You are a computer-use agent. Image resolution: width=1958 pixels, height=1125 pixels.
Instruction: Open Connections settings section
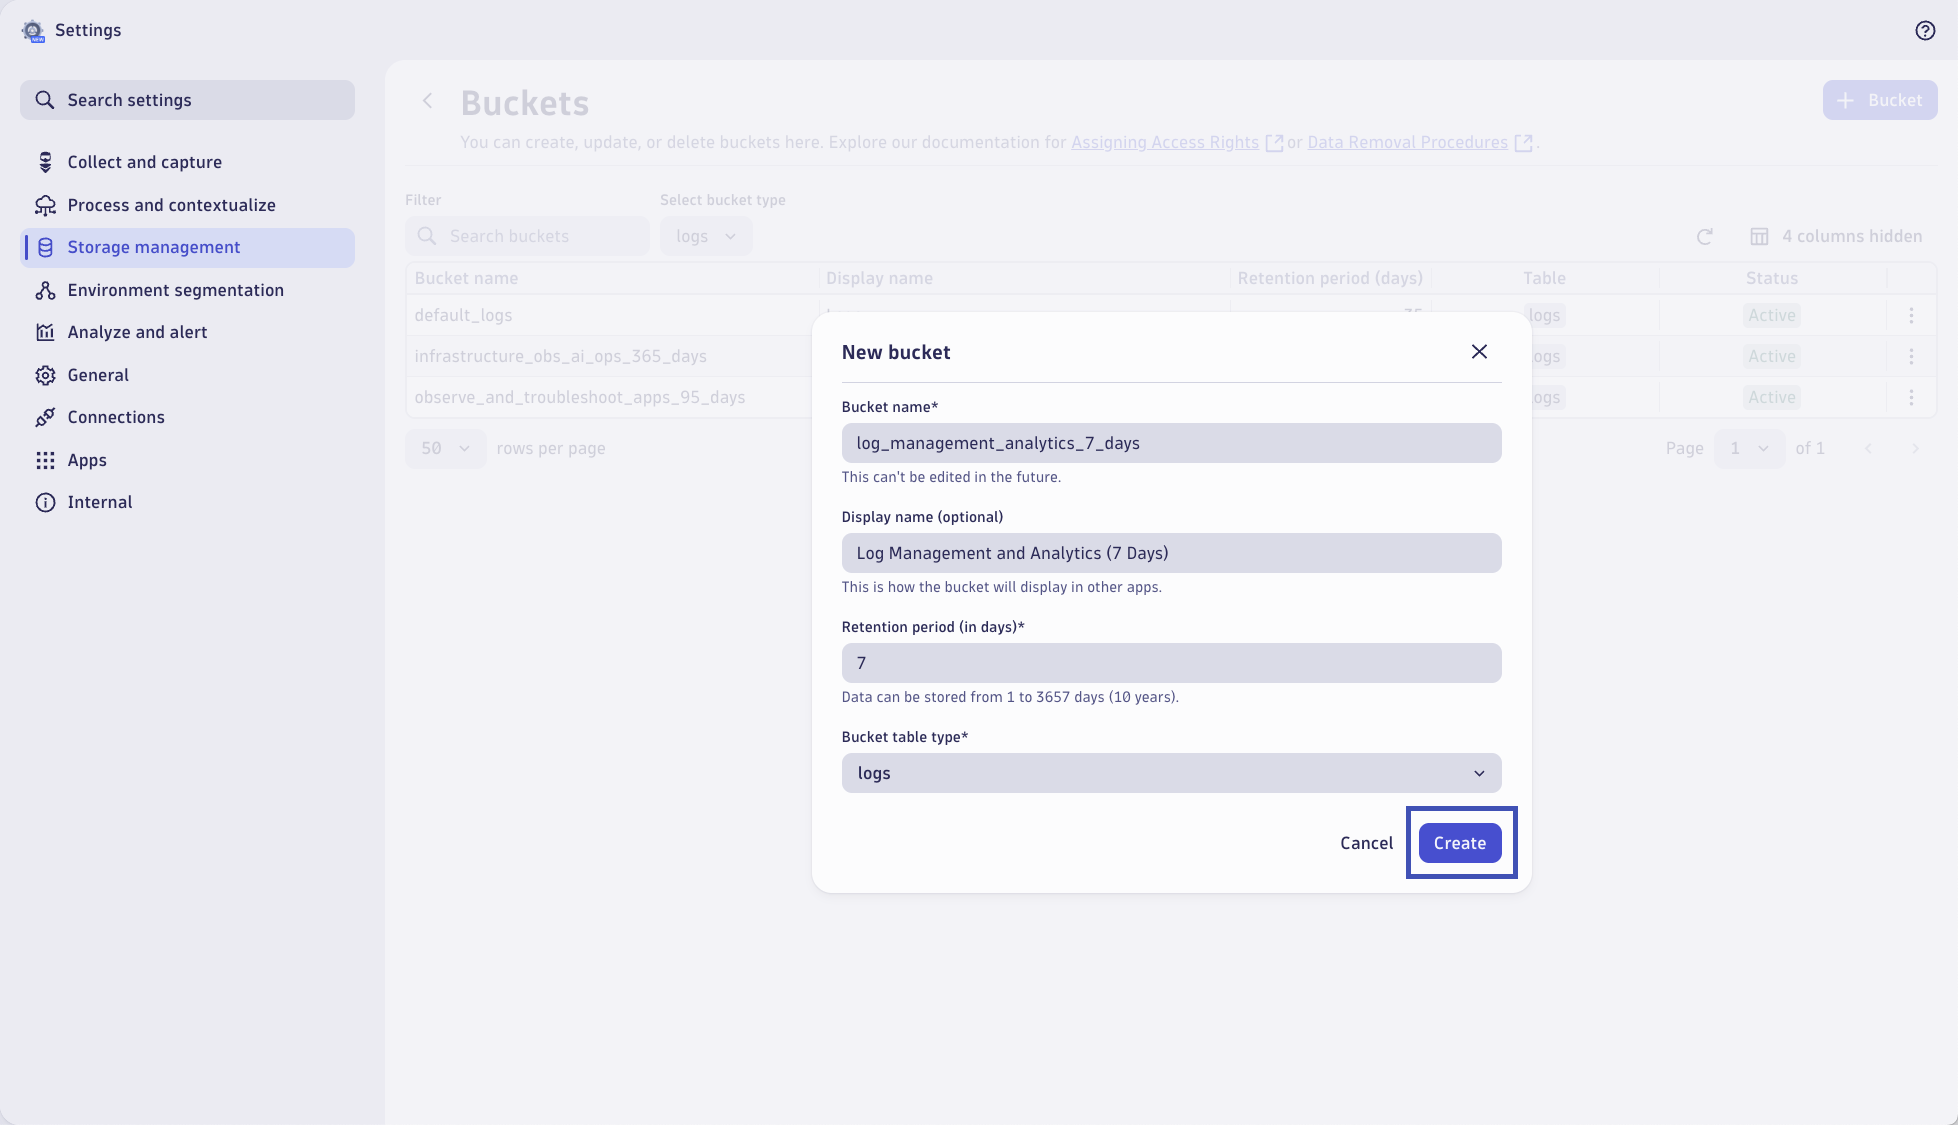coord(187,417)
